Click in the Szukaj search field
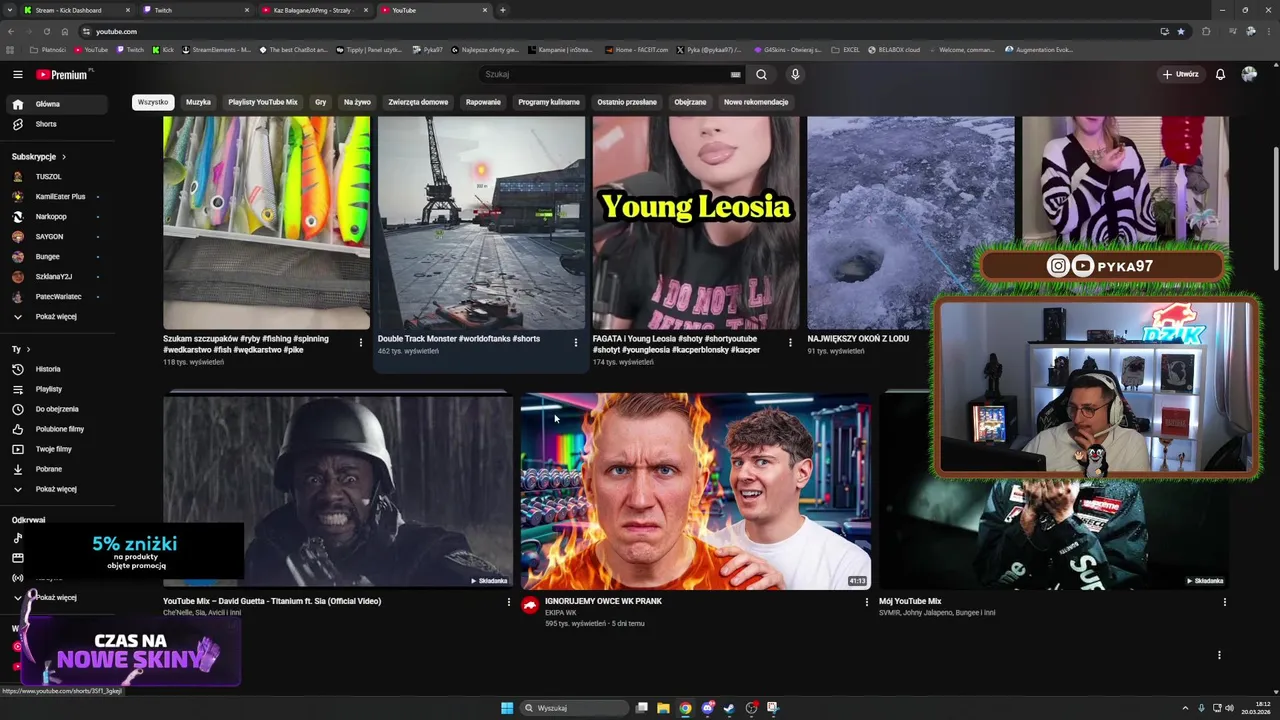 coord(605,74)
